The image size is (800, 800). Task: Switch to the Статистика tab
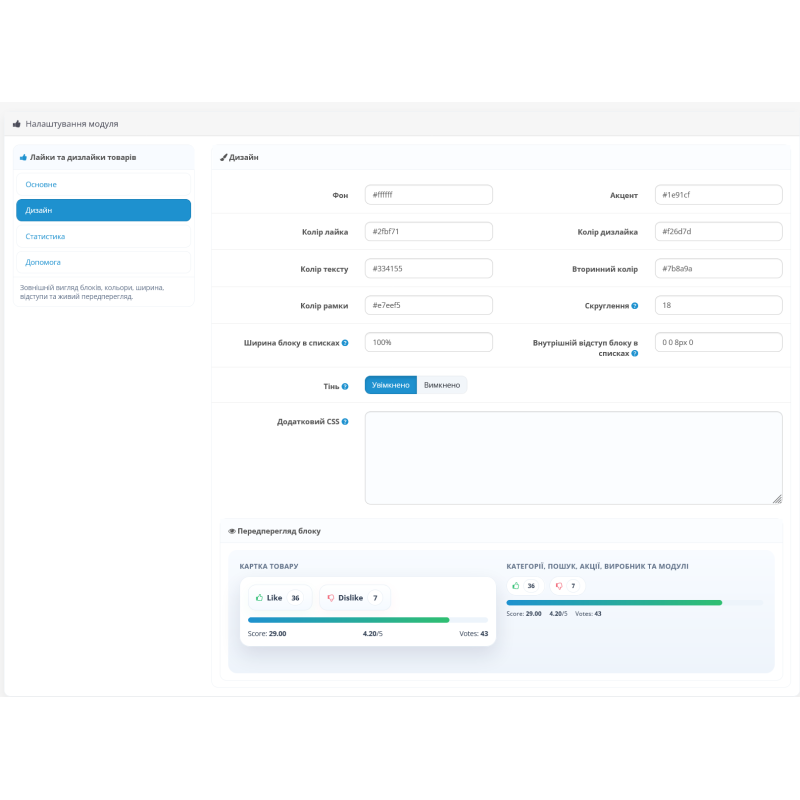tap(104, 236)
